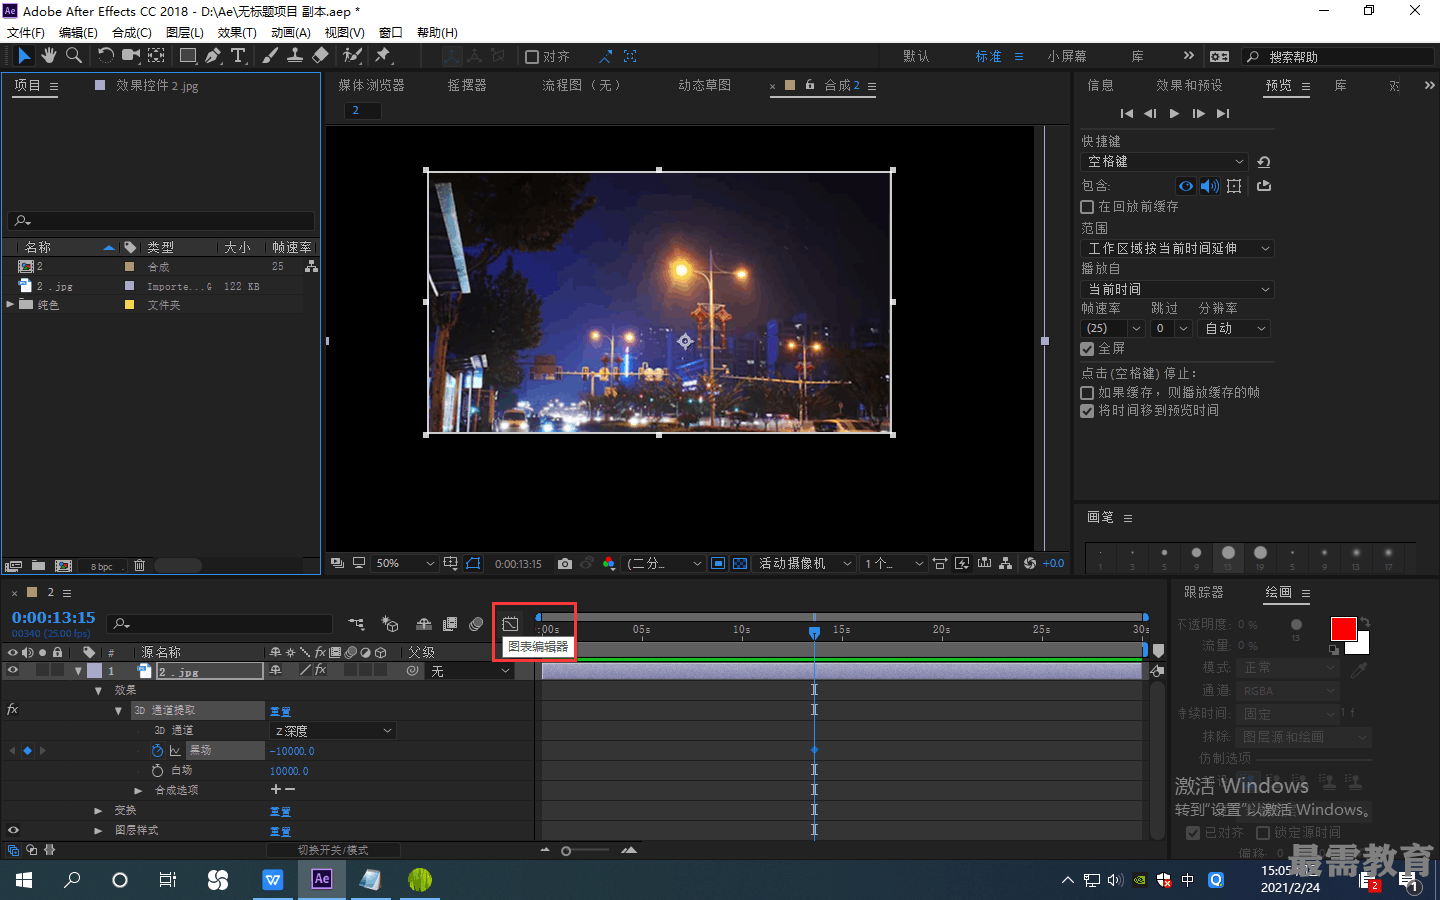Delete selected project item with trash icon

pyautogui.click(x=139, y=566)
